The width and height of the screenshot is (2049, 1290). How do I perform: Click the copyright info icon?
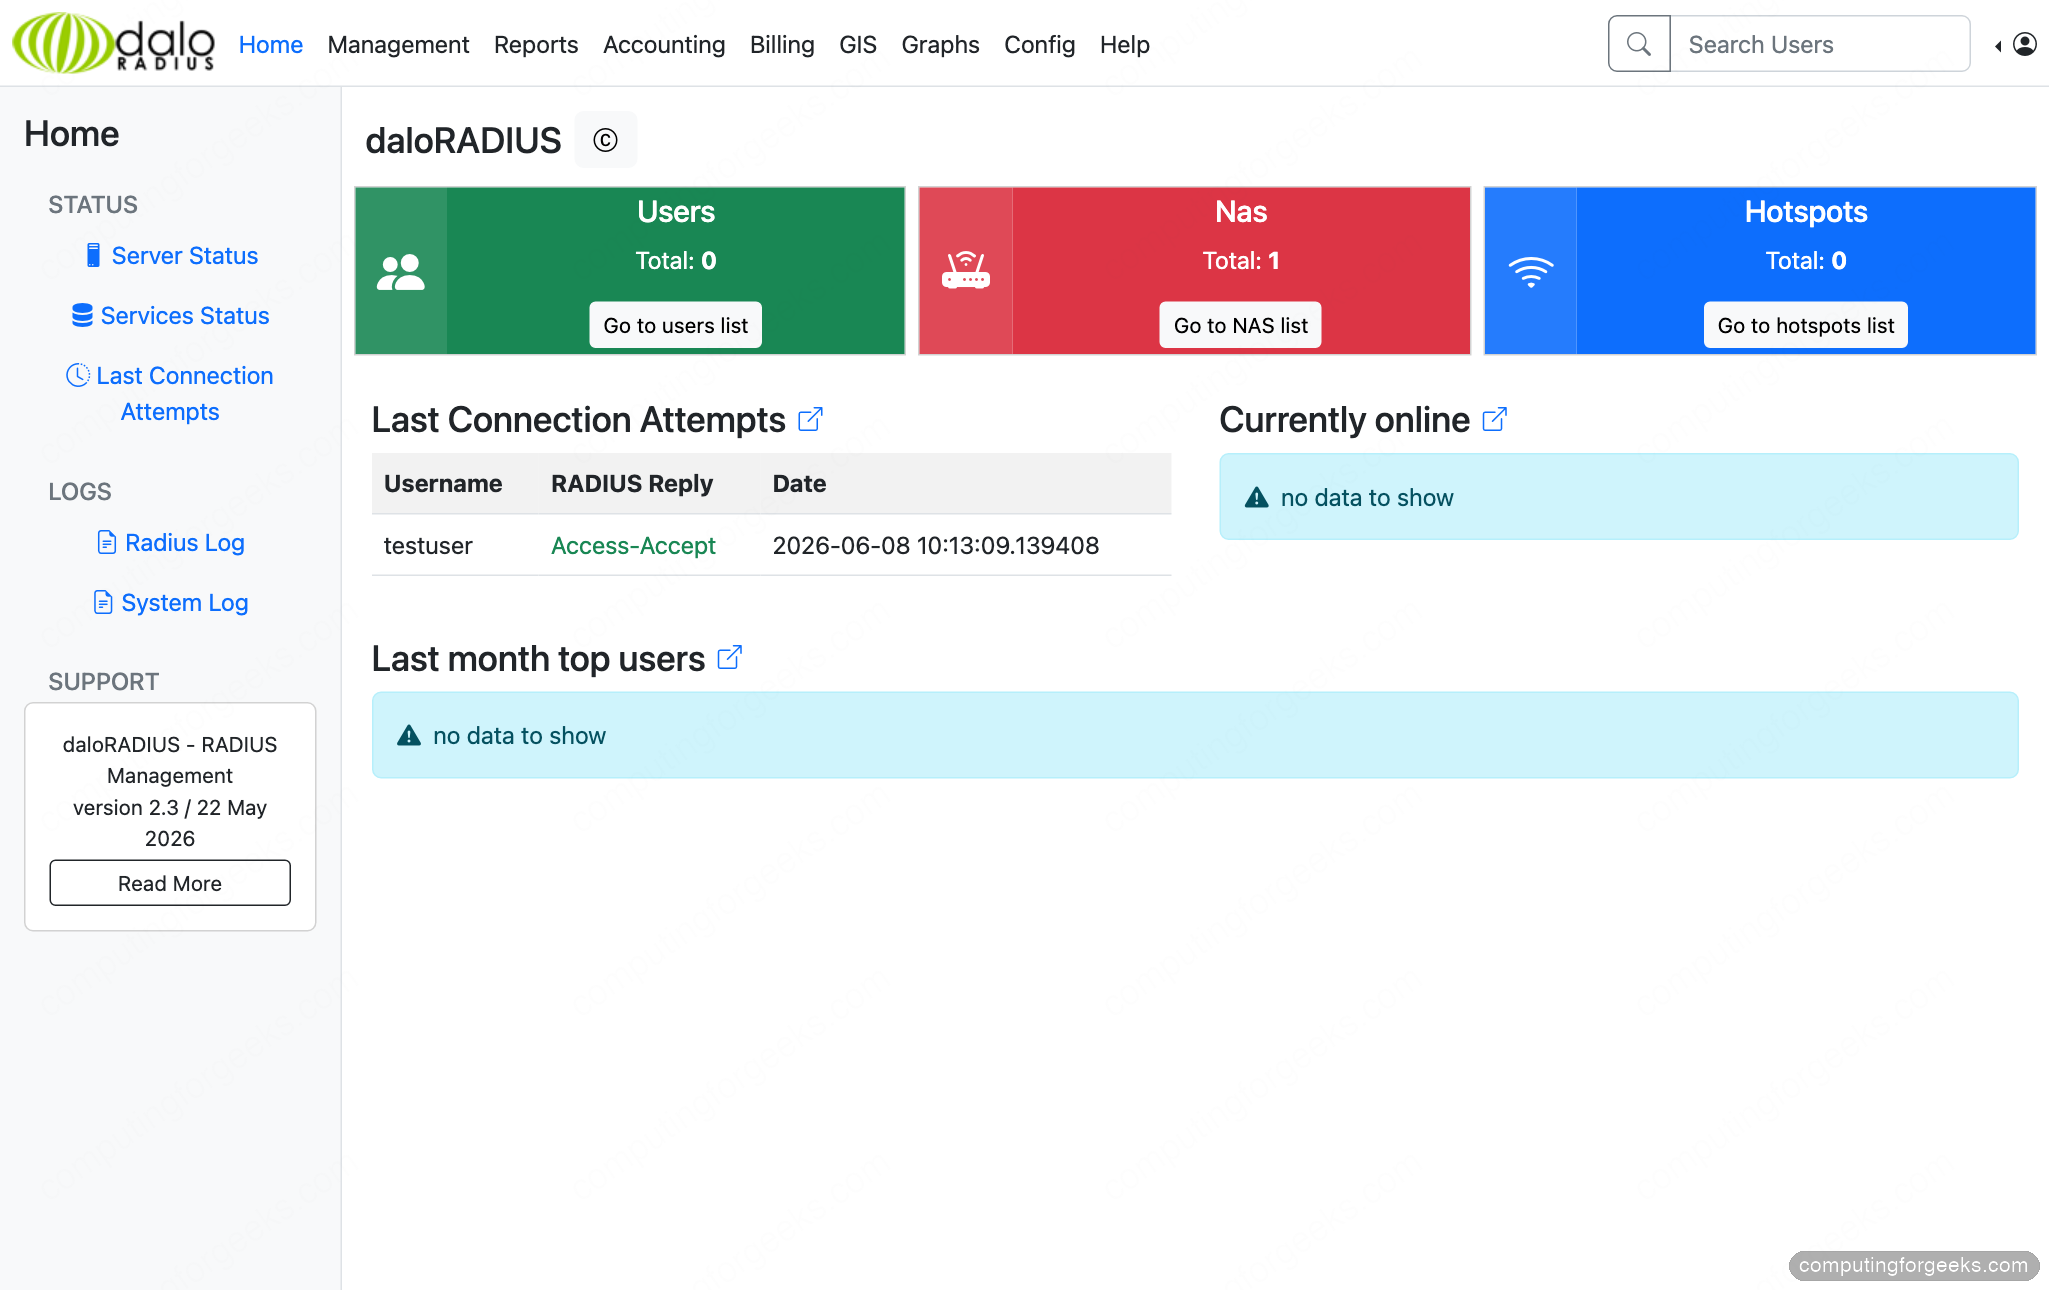coord(605,140)
